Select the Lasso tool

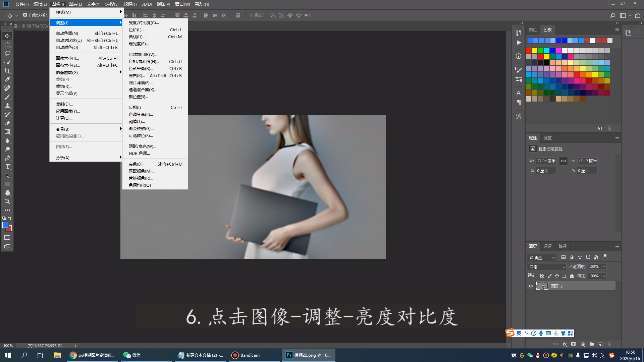pyautogui.click(x=7, y=53)
